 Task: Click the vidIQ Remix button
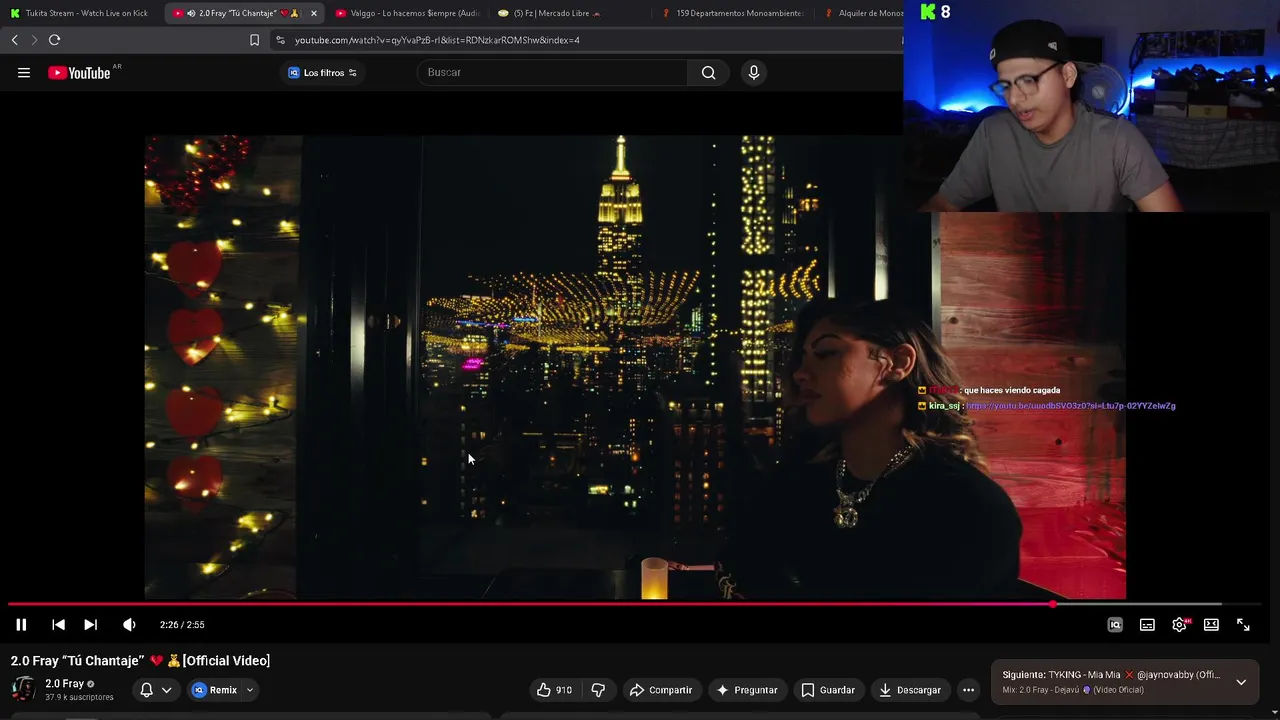[215, 690]
